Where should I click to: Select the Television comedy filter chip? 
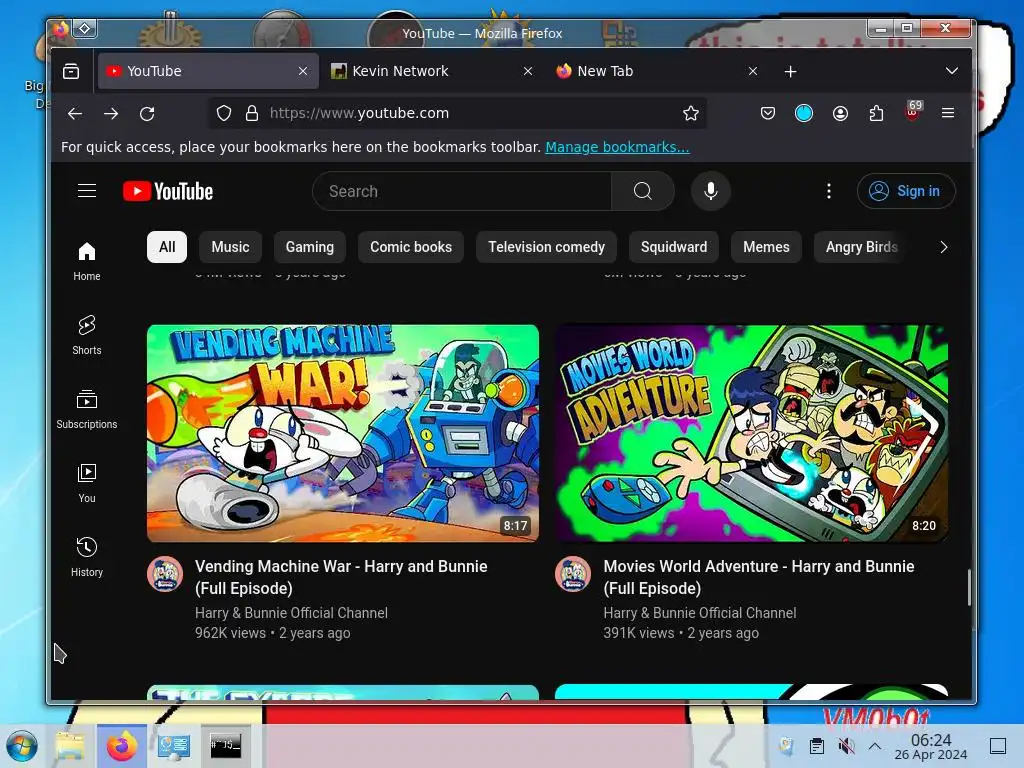tap(547, 247)
